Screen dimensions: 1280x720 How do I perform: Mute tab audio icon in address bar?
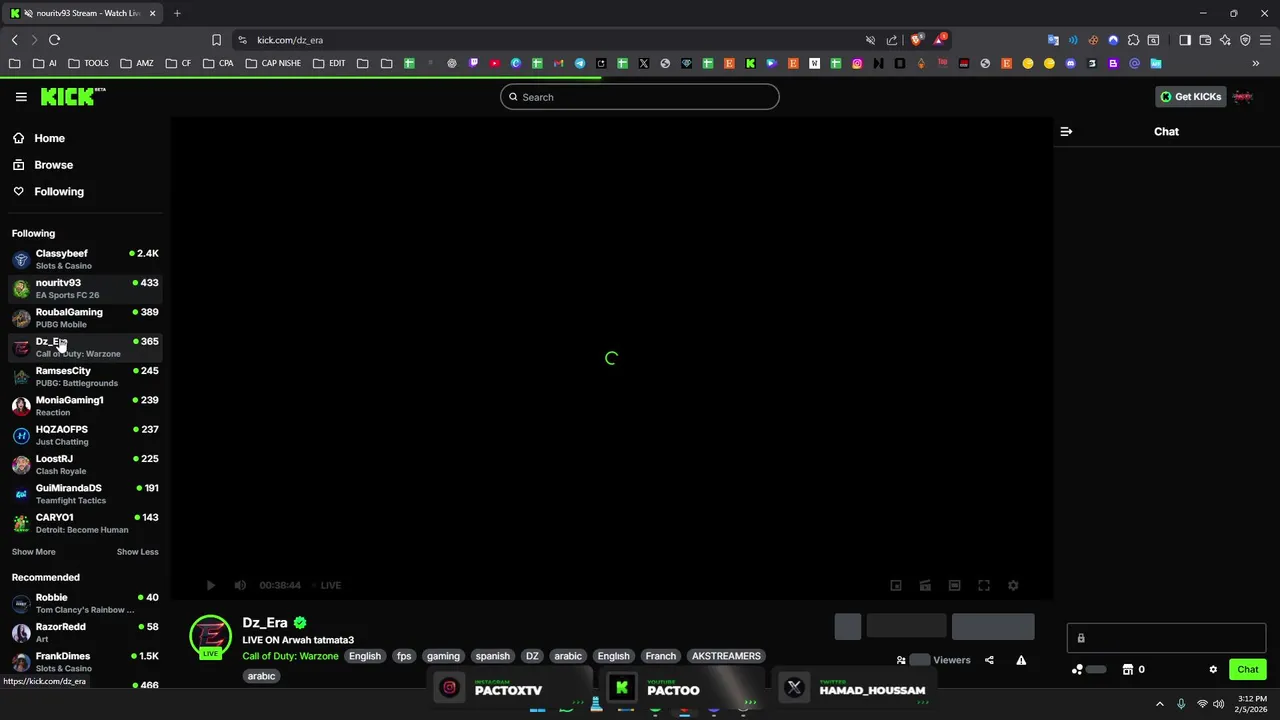(x=870, y=40)
